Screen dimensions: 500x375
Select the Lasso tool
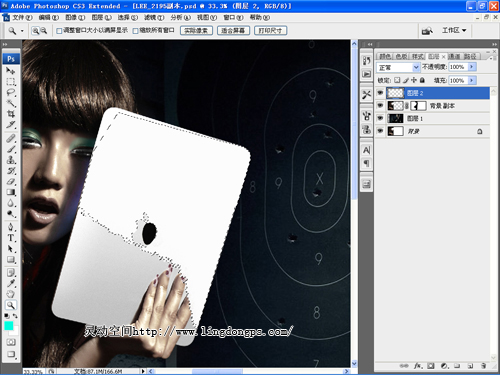(11, 92)
